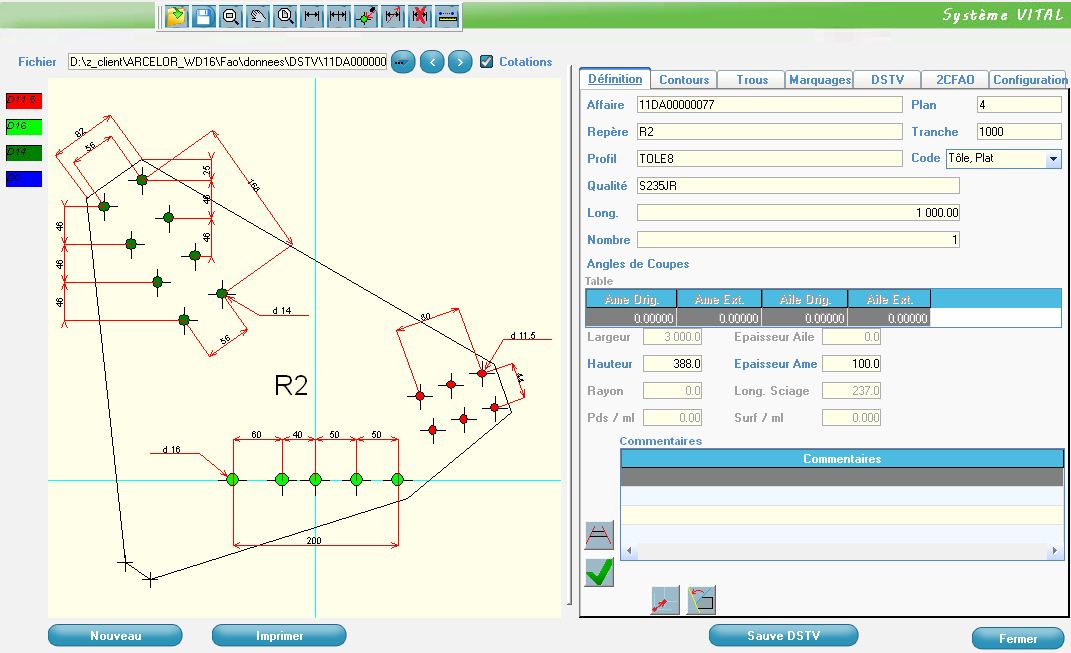The height and width of the screenshot is (653, 1071).
Task: Open the Trous tab
Action: 752,80
